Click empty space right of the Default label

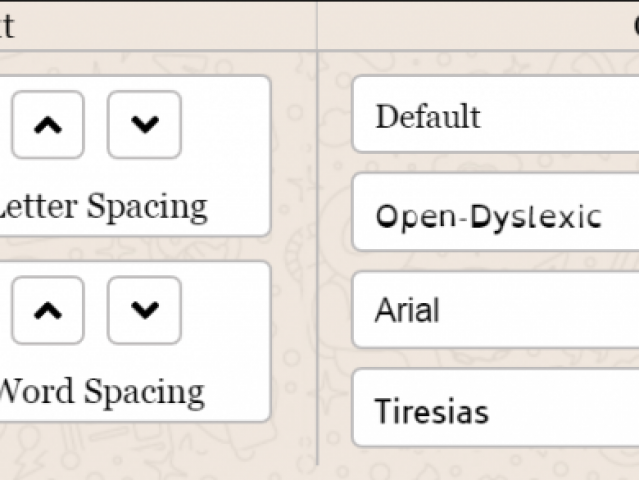[562, 115]
